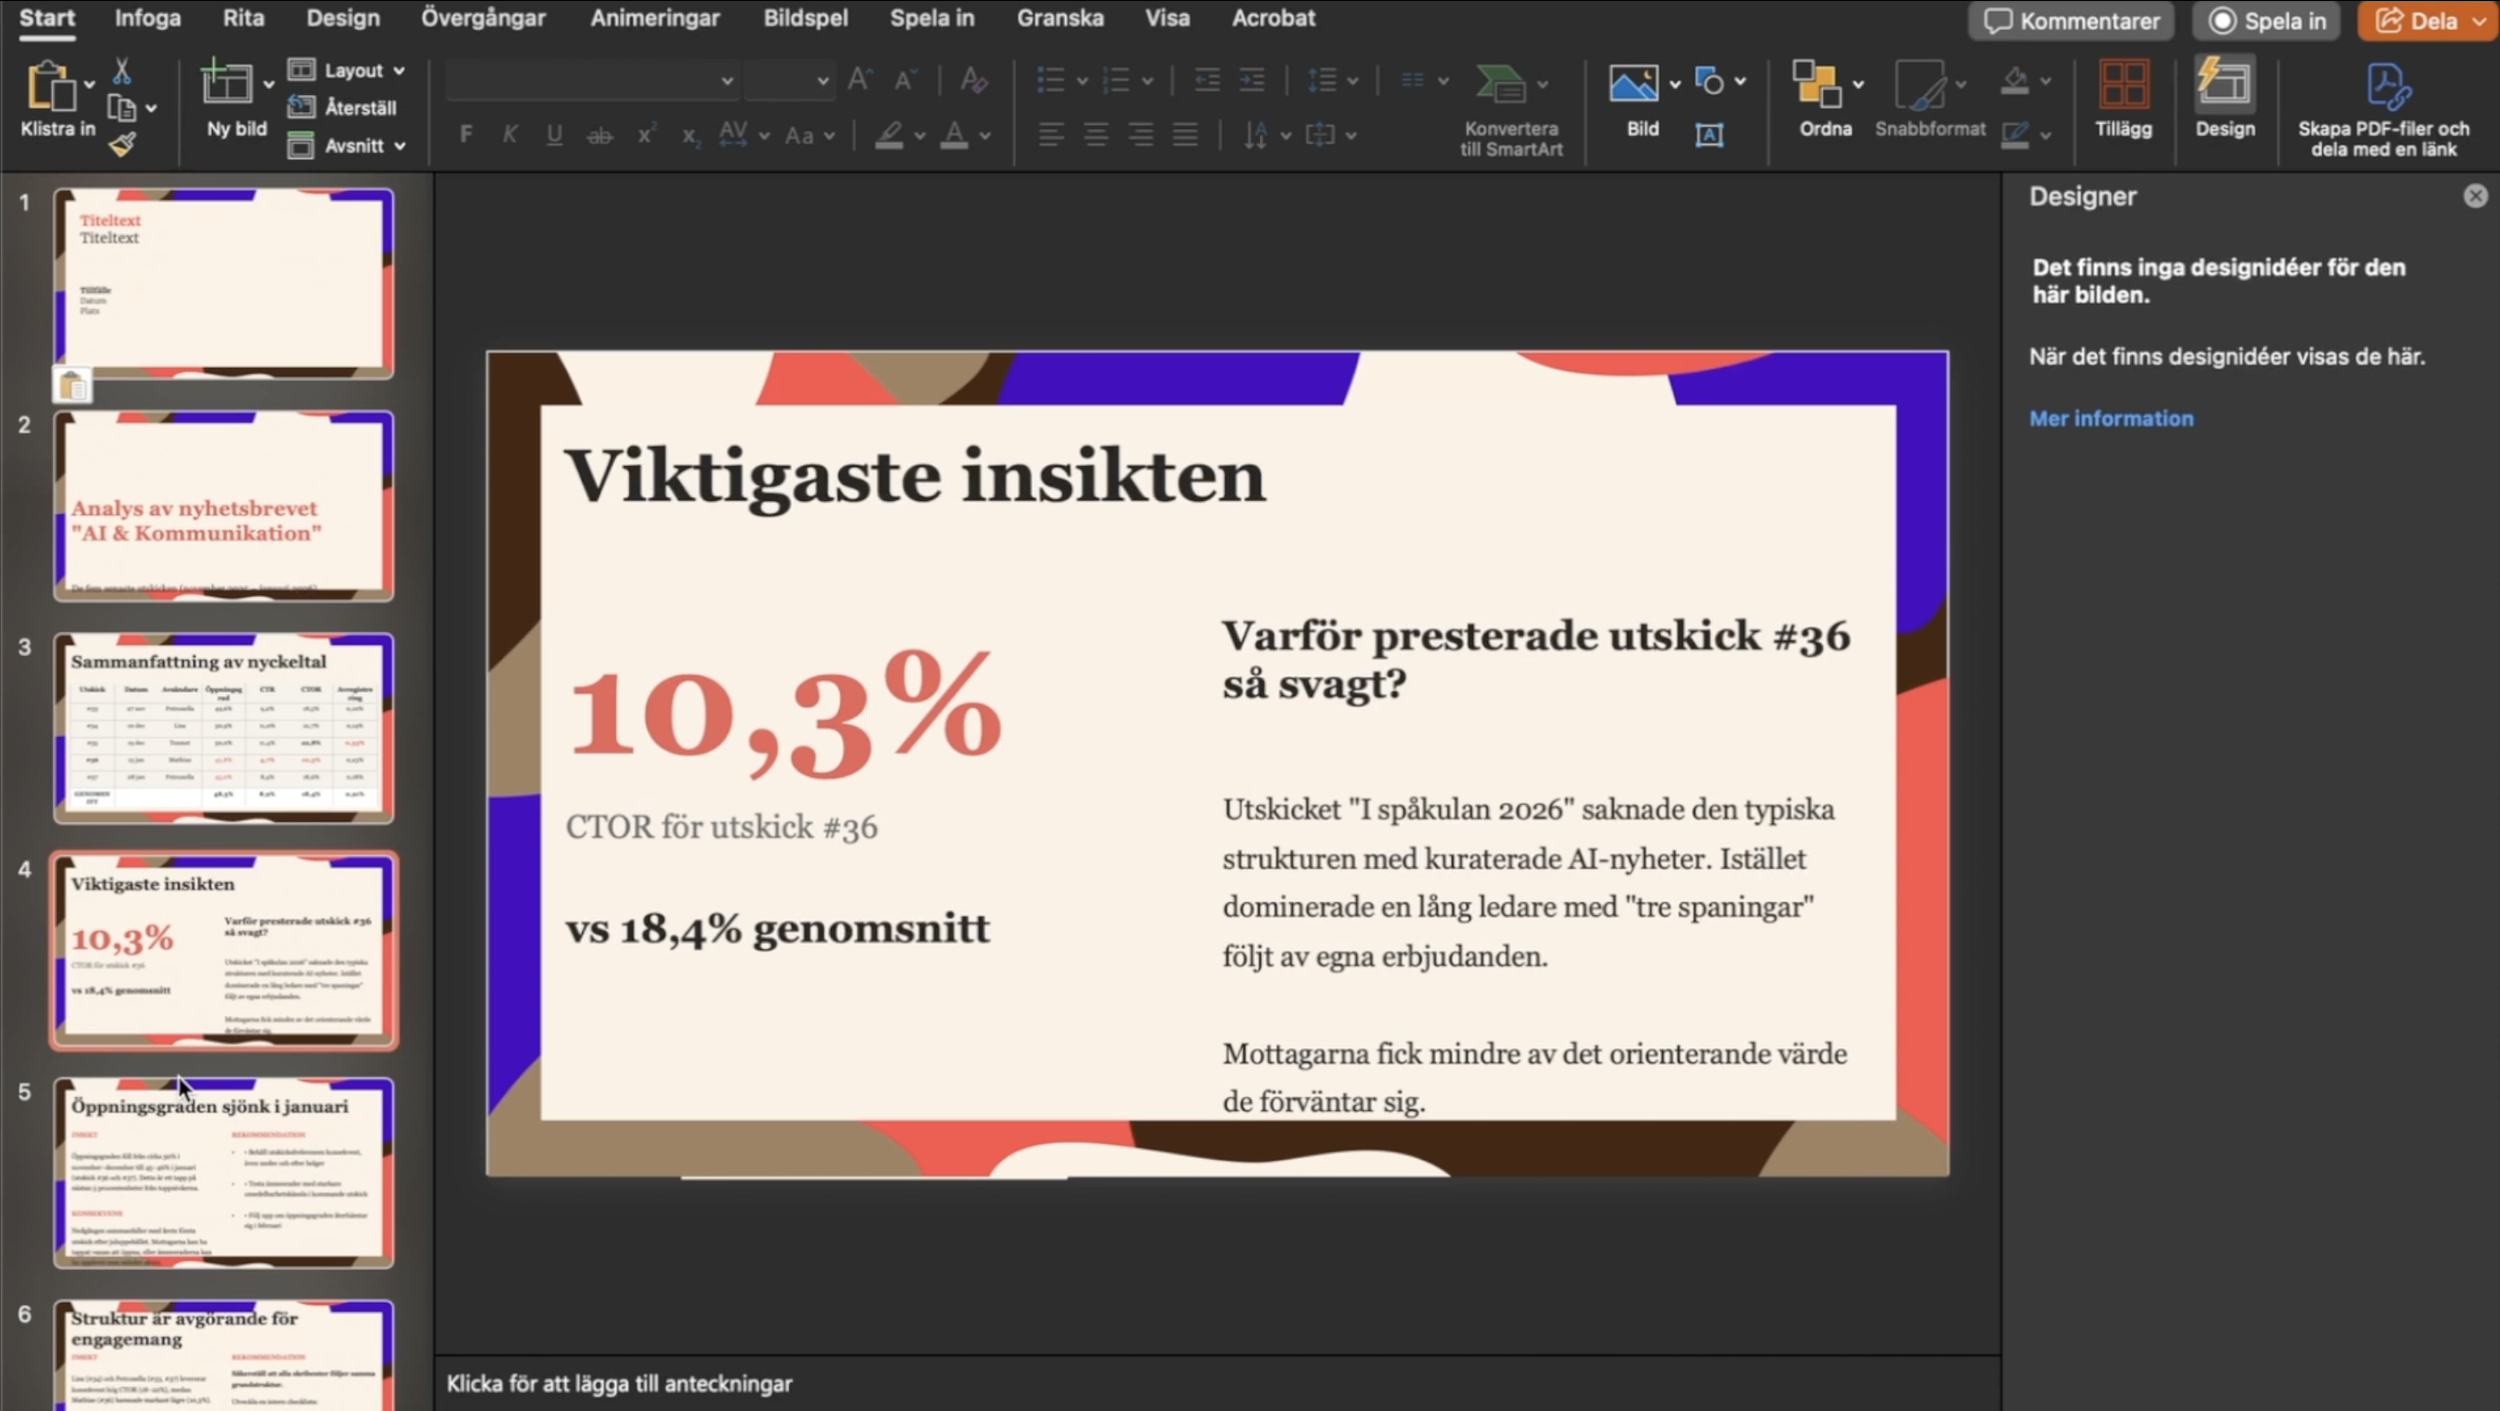Screen dimensions: 2500x1411
Task: Open the Bildspel ribbon tab
Action: click(804, 17)
